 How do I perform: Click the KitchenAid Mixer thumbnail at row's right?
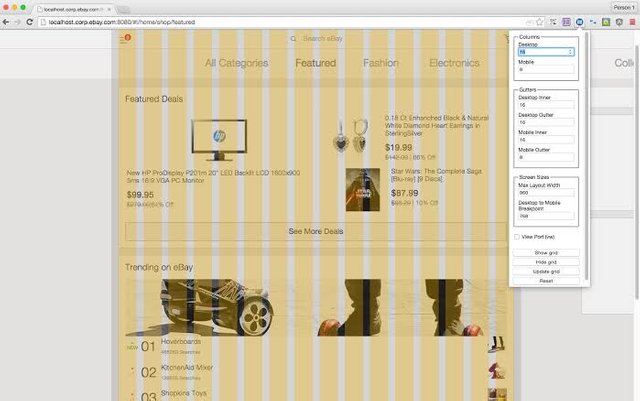pos(497,371)
